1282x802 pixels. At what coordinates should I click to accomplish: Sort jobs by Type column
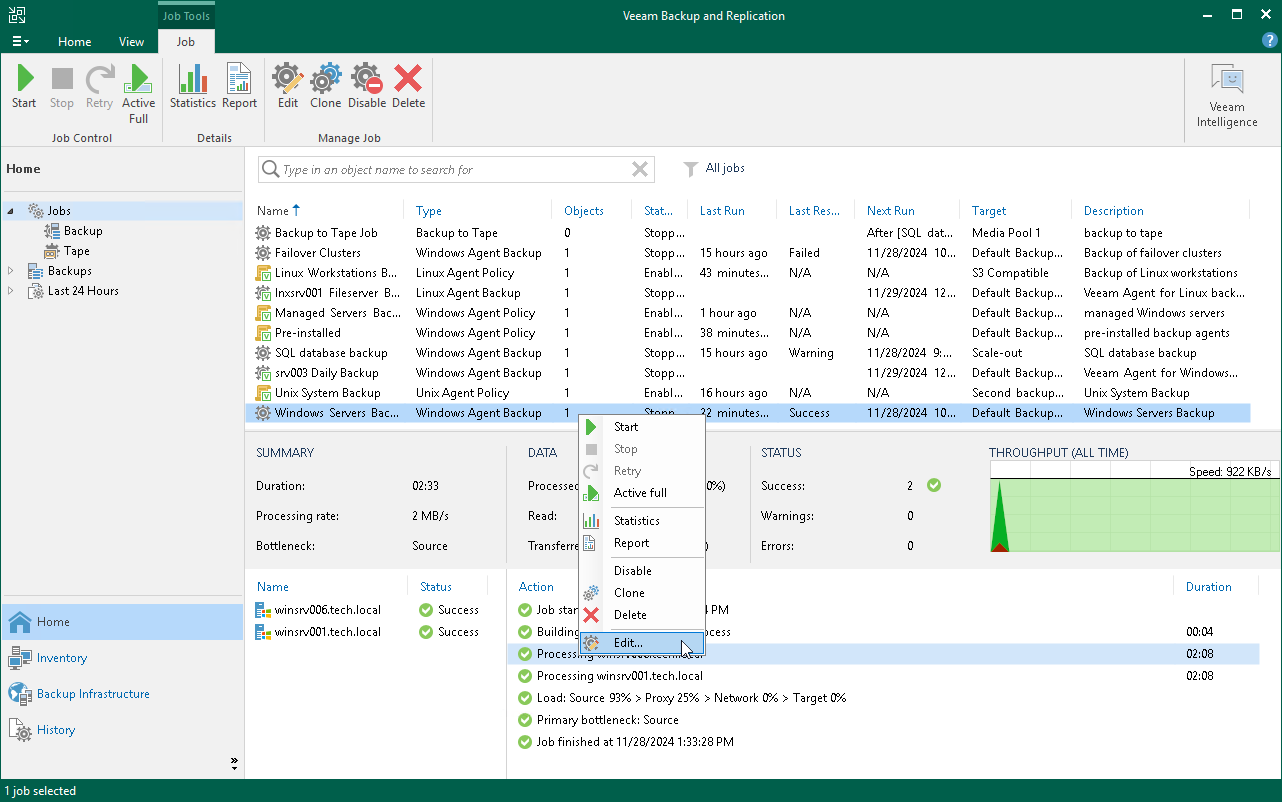429,211
